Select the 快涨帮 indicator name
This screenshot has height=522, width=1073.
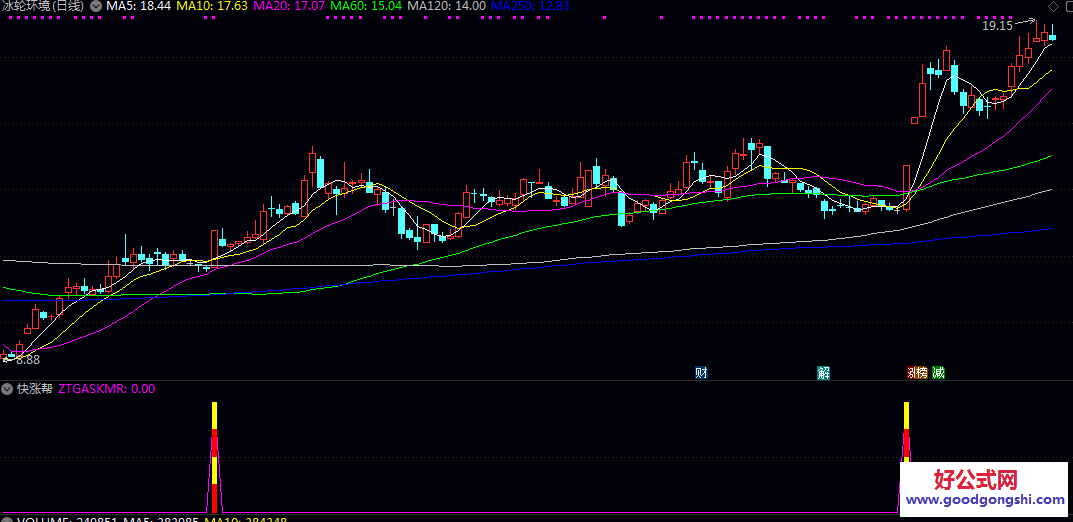[35, 389]
